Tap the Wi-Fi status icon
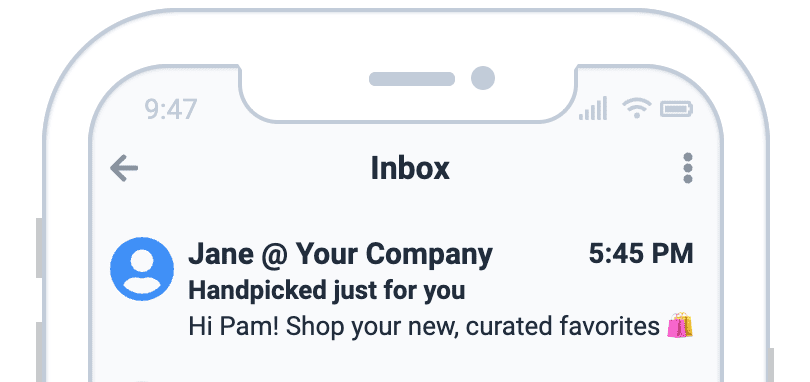Image resolution: width=810 pixels, height=382 pixels. [x=636, y=109]
